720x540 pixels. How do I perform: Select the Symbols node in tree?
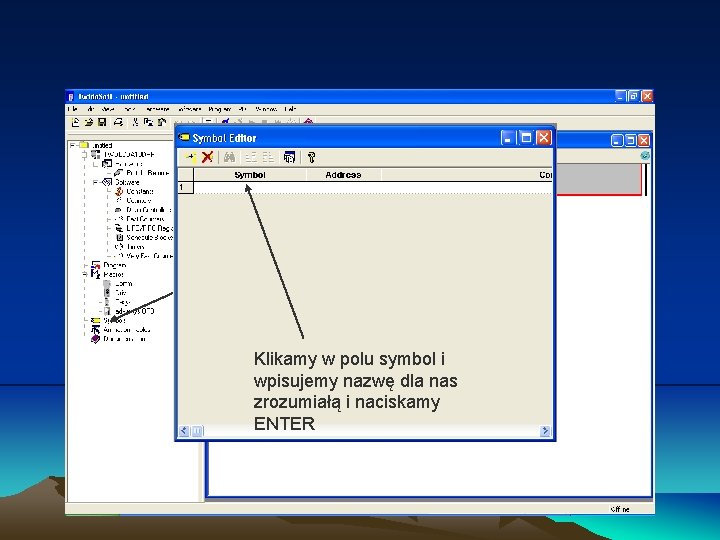pyautogui.click(x=114, y=321)
